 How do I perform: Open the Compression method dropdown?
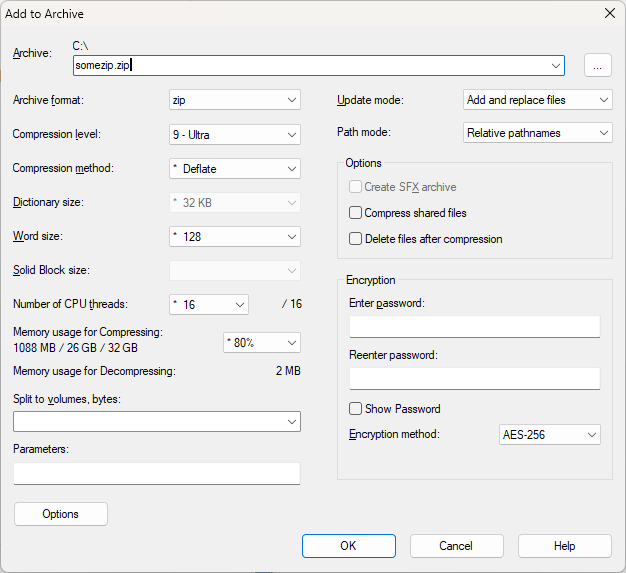coord(235,168)
